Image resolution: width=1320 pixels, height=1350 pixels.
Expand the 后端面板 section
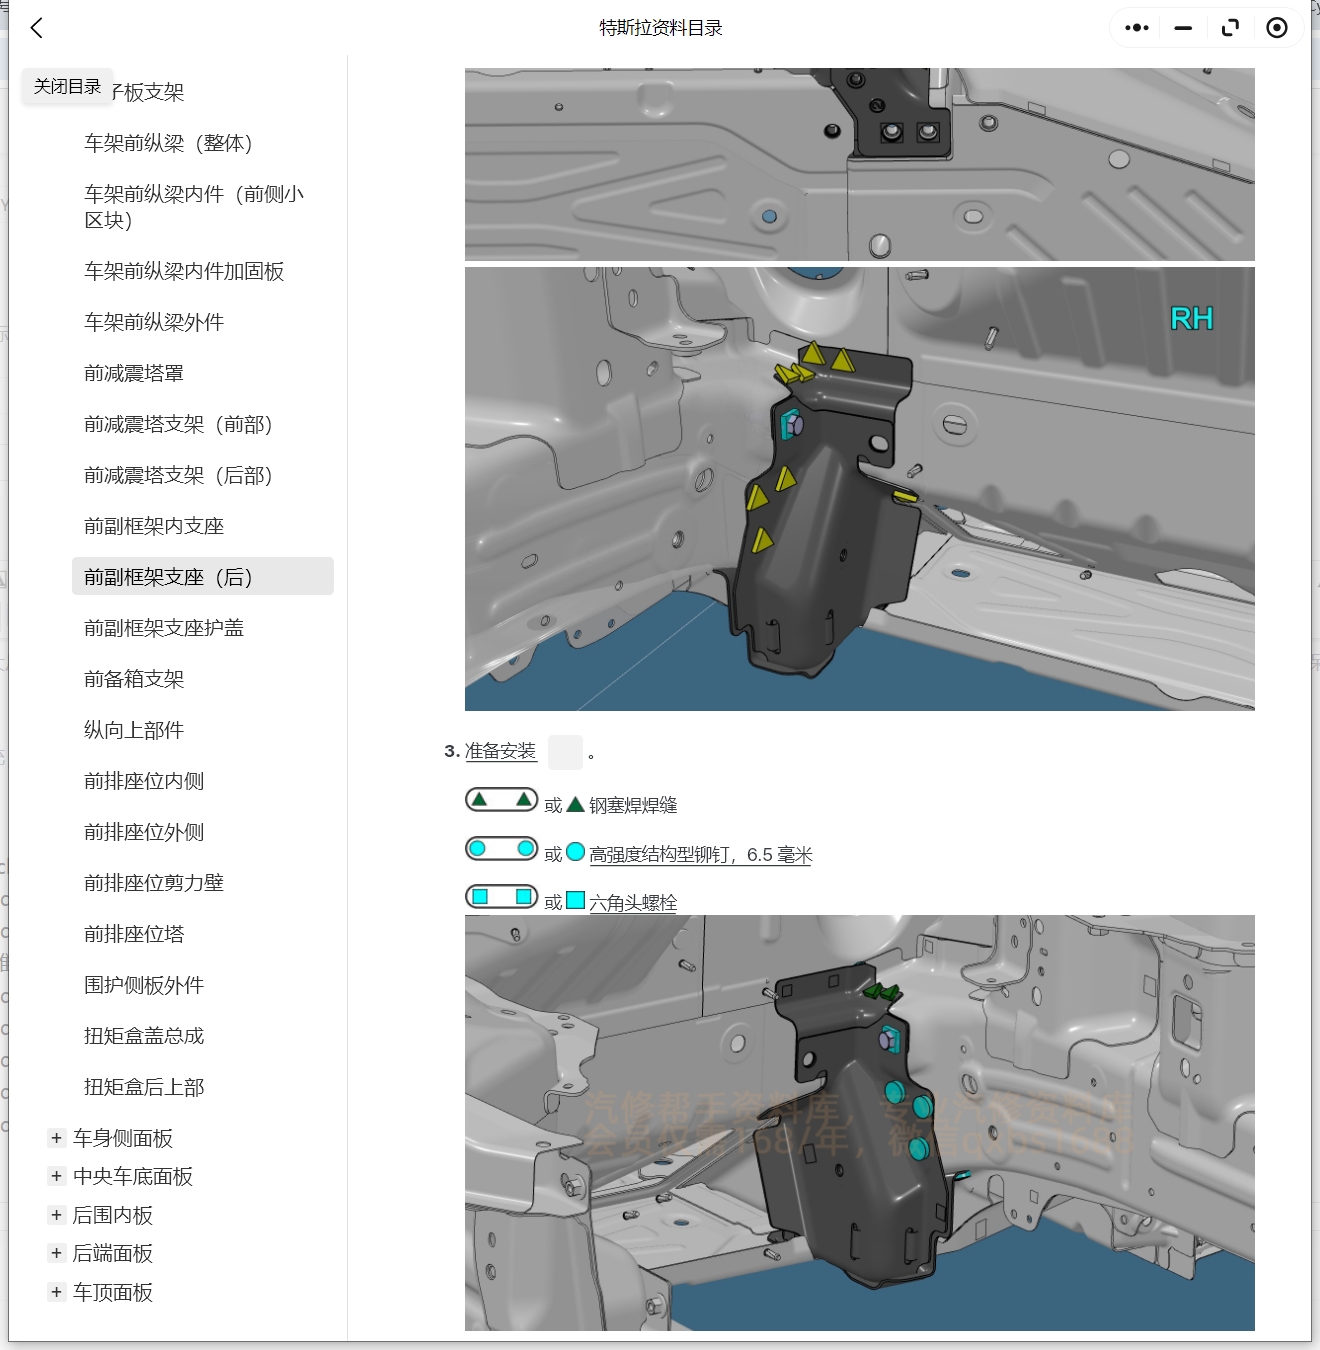tap(56, 1253)
